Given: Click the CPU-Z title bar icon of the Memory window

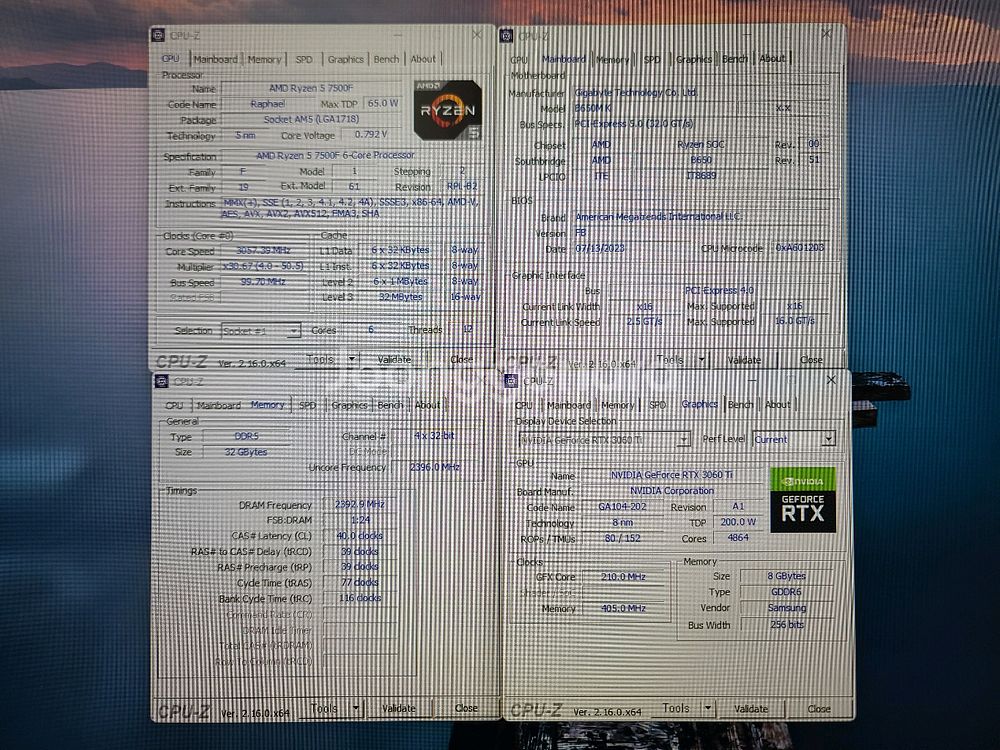Looking at the screenshot, I should [x=160, y=381].
